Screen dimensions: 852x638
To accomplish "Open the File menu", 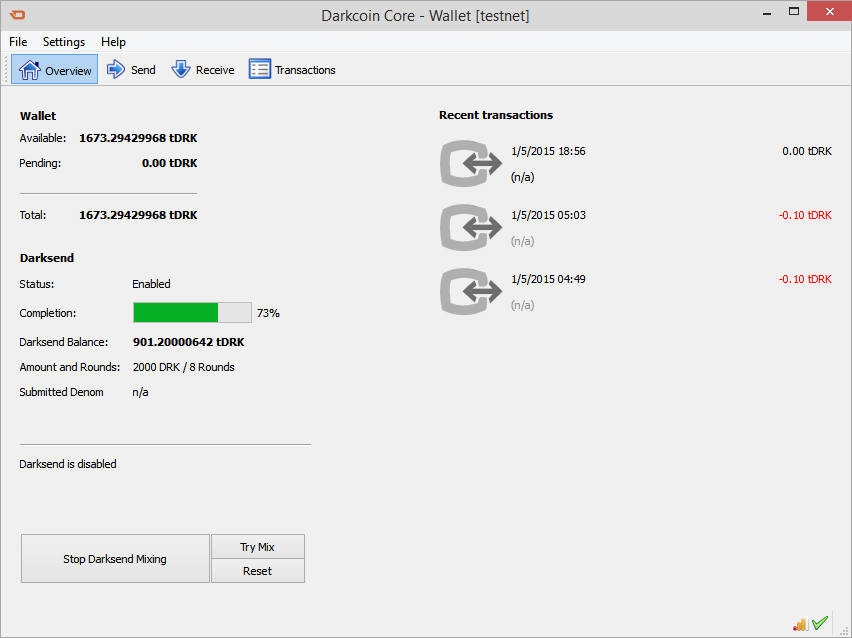I will click(x=18, y=42).
